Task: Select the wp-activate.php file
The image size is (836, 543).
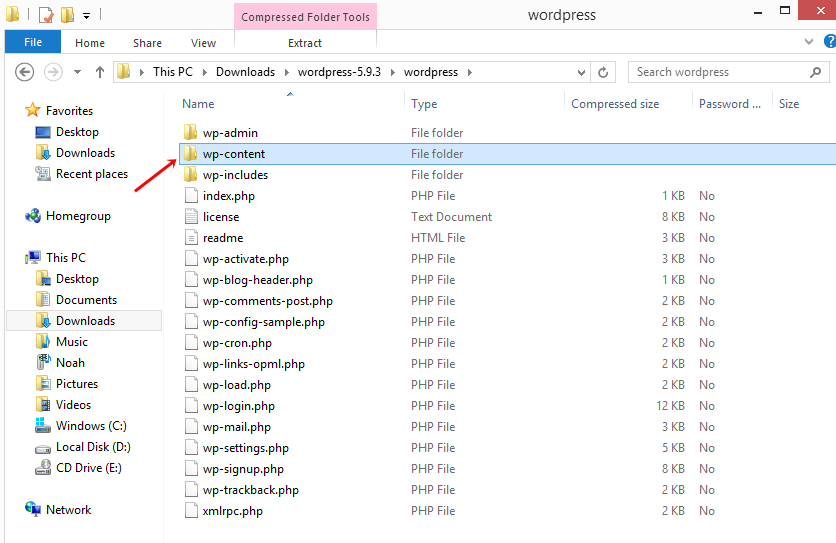Action: [x=245, y=259]
